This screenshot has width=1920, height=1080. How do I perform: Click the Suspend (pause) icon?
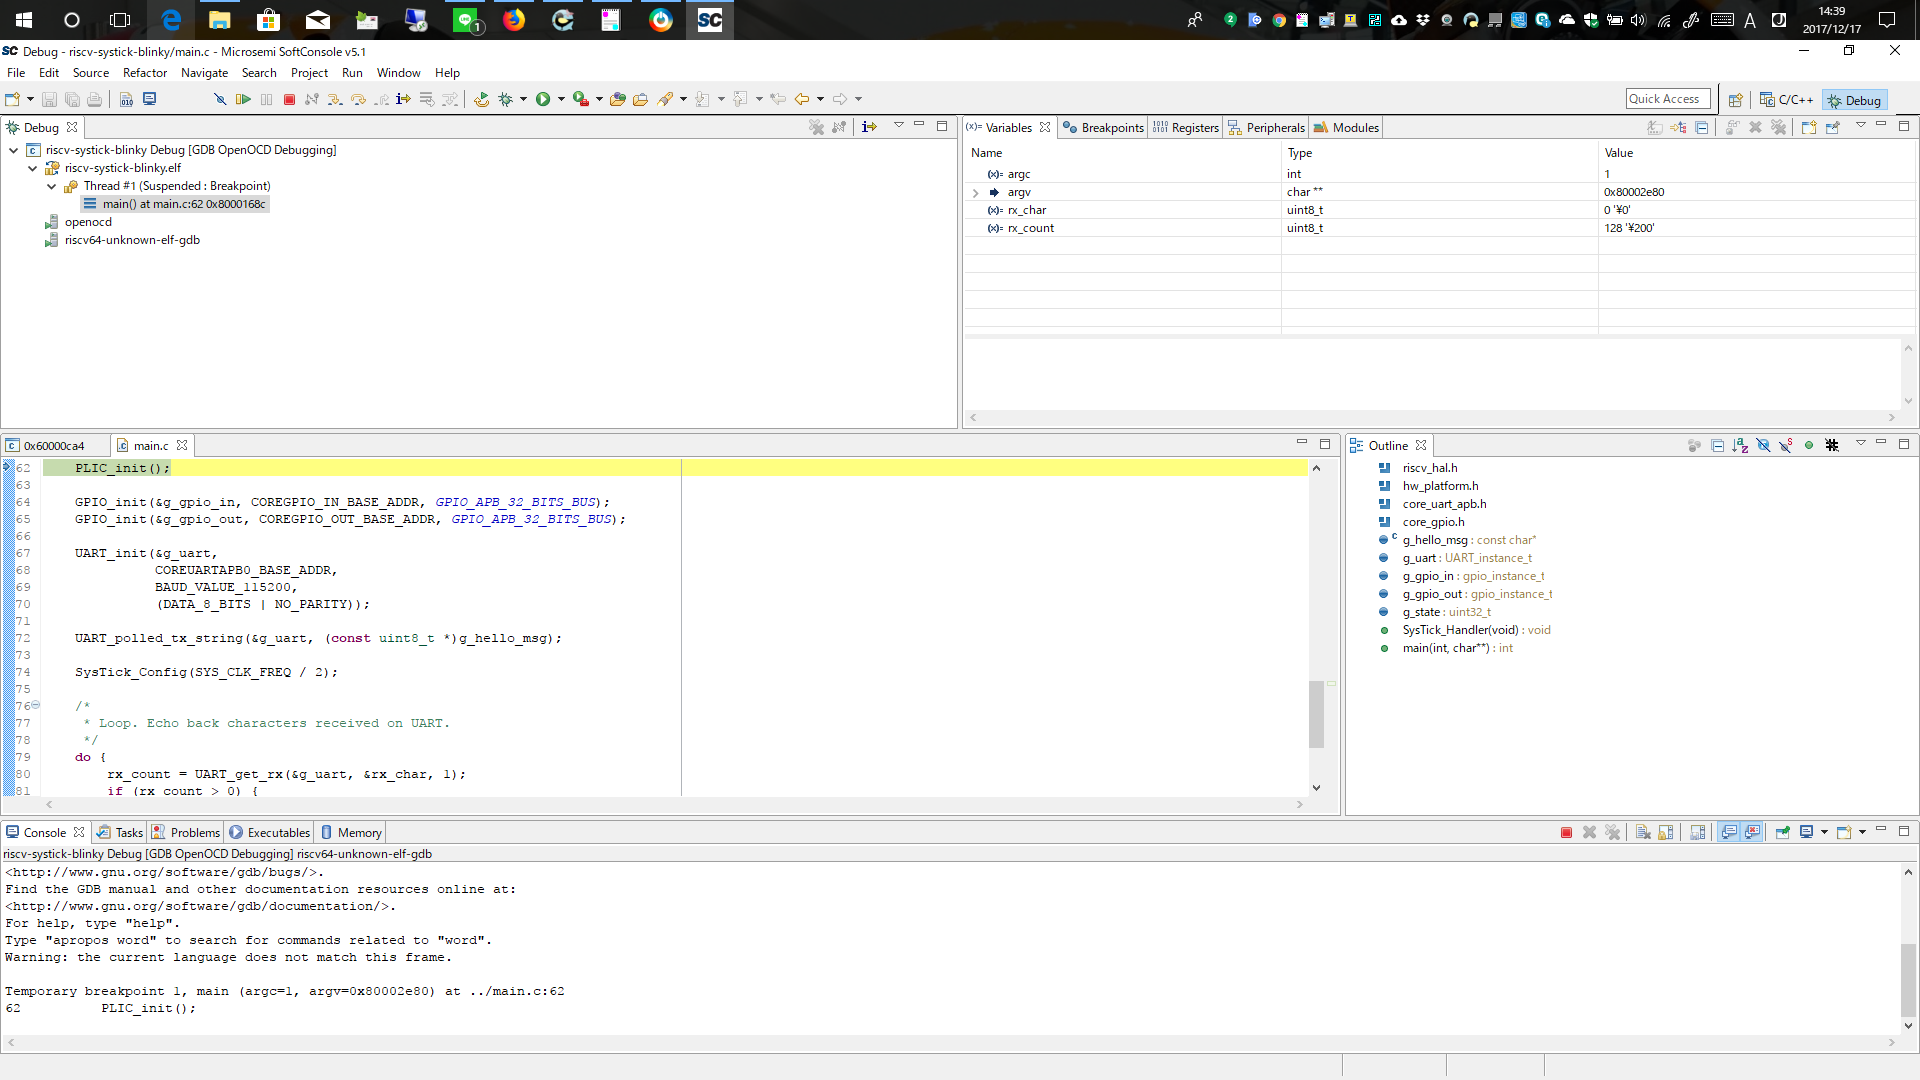pyautogui.click(x=266, y=98)
